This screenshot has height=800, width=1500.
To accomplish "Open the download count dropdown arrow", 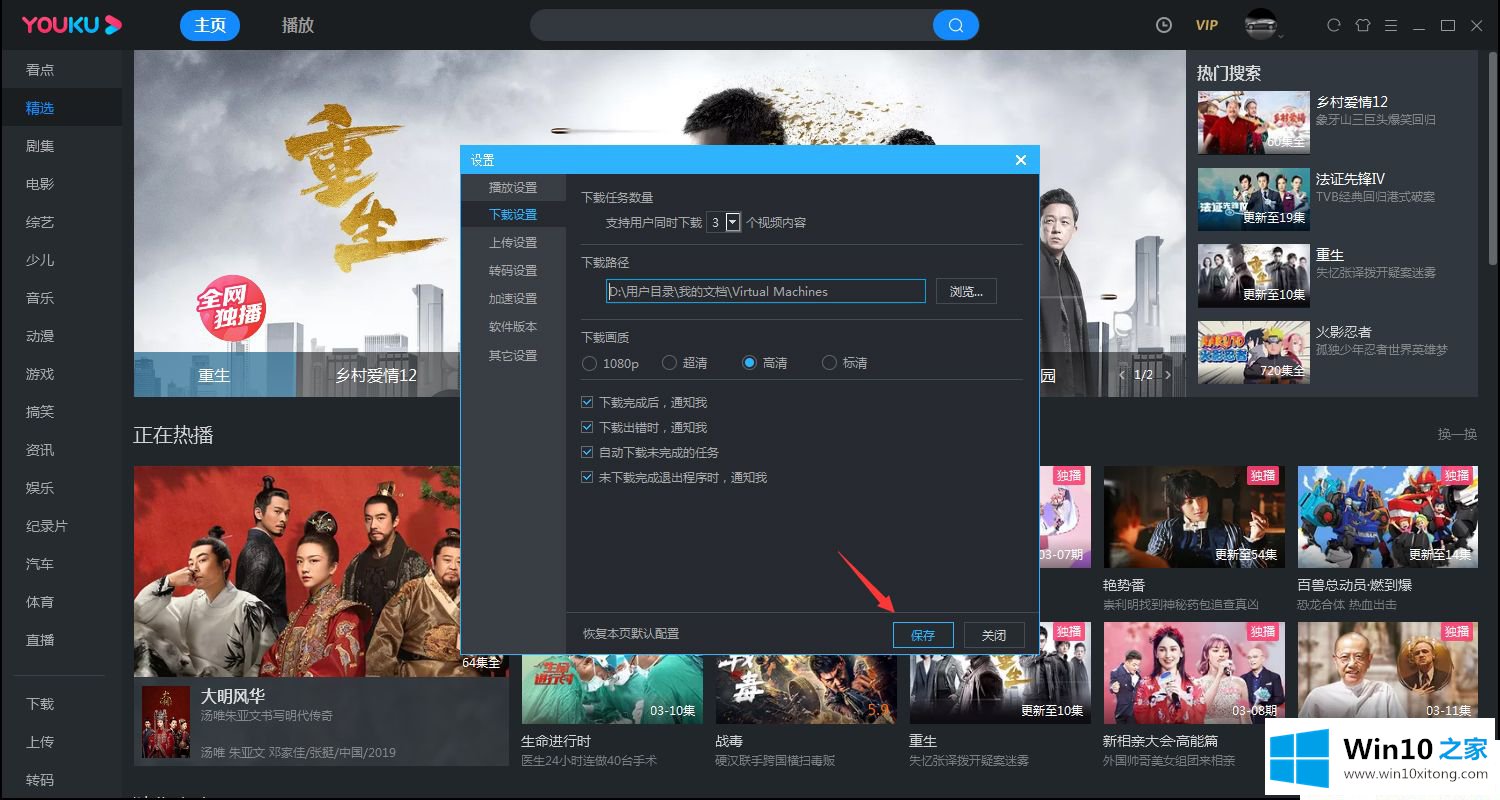I will tap(733, 222).
